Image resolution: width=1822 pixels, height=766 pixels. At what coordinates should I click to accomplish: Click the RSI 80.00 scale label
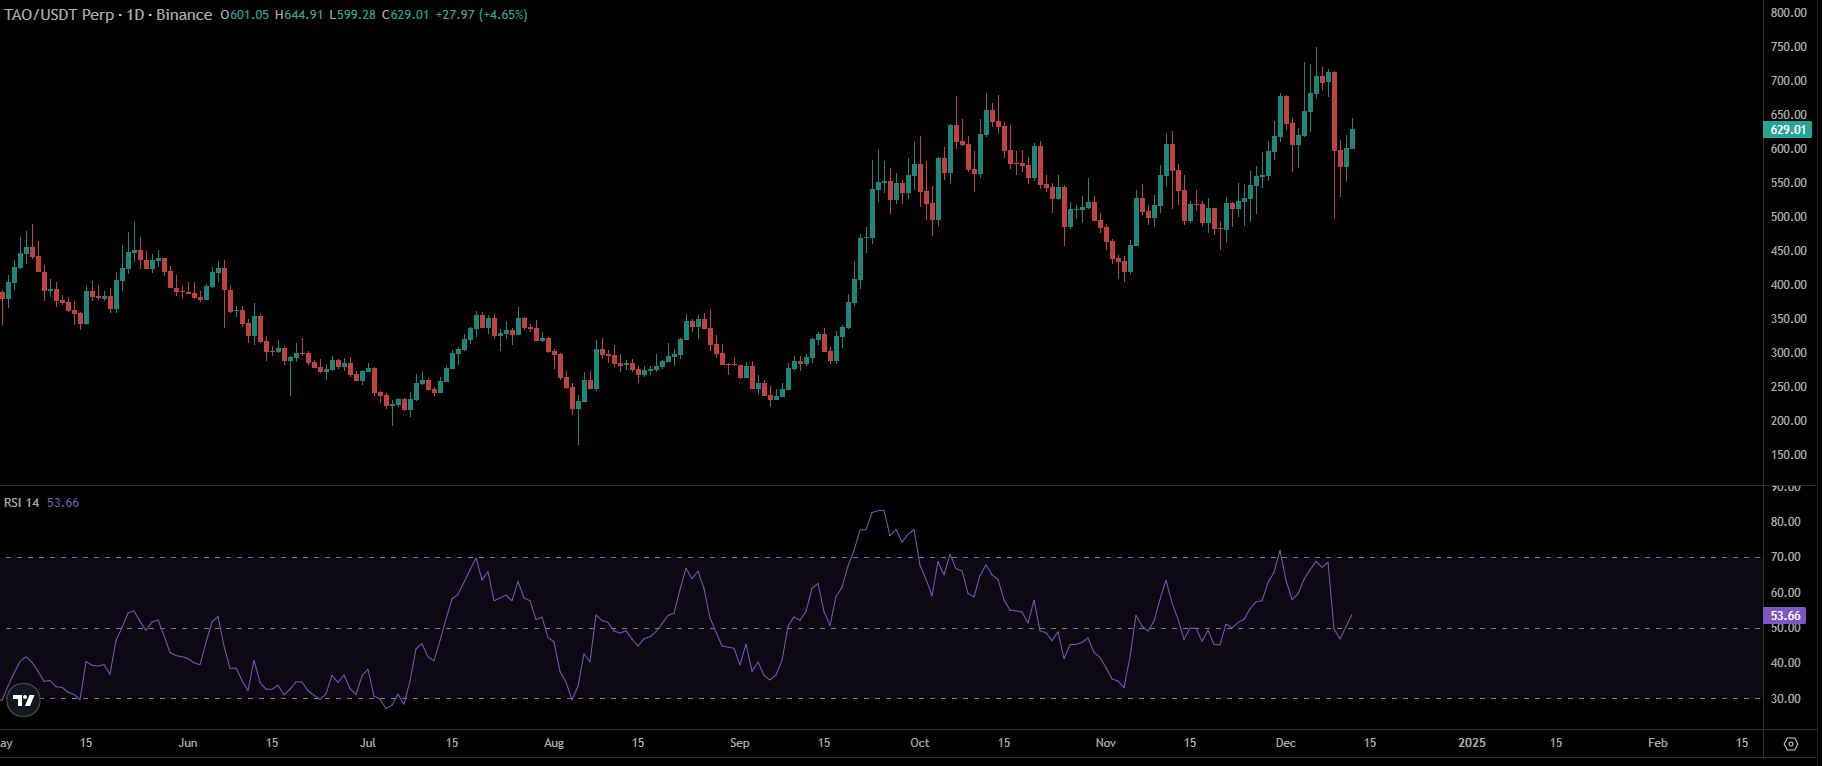1785,522
